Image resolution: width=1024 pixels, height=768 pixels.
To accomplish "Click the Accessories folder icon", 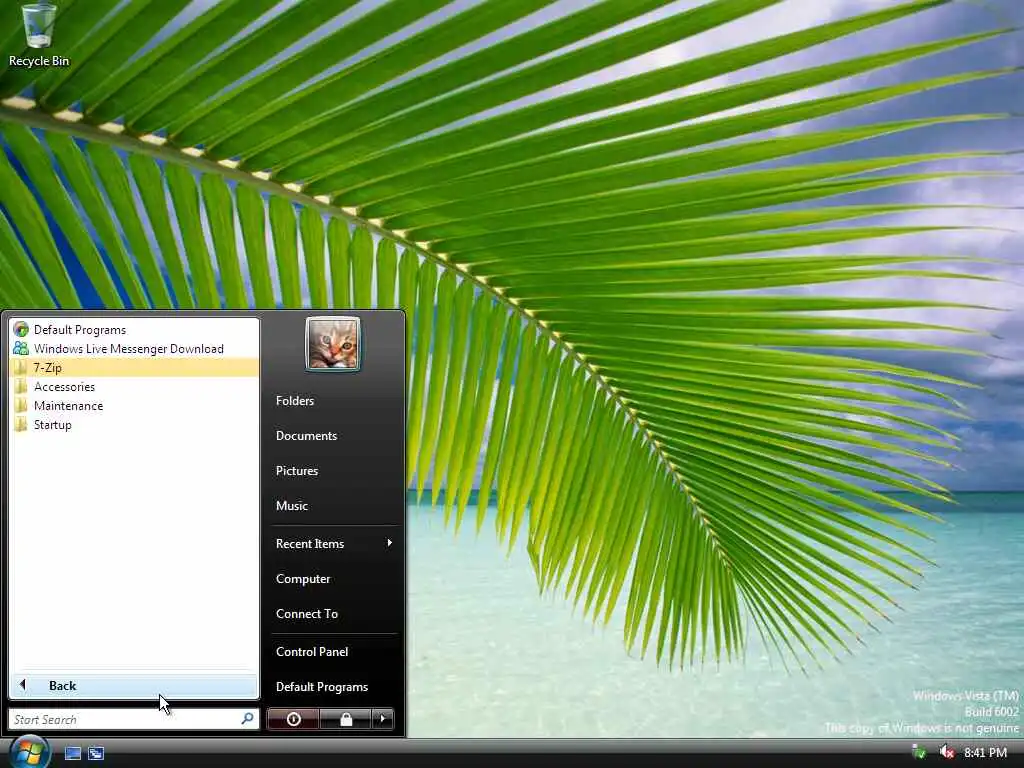I will pyautogui.click(x=21, y=387).
